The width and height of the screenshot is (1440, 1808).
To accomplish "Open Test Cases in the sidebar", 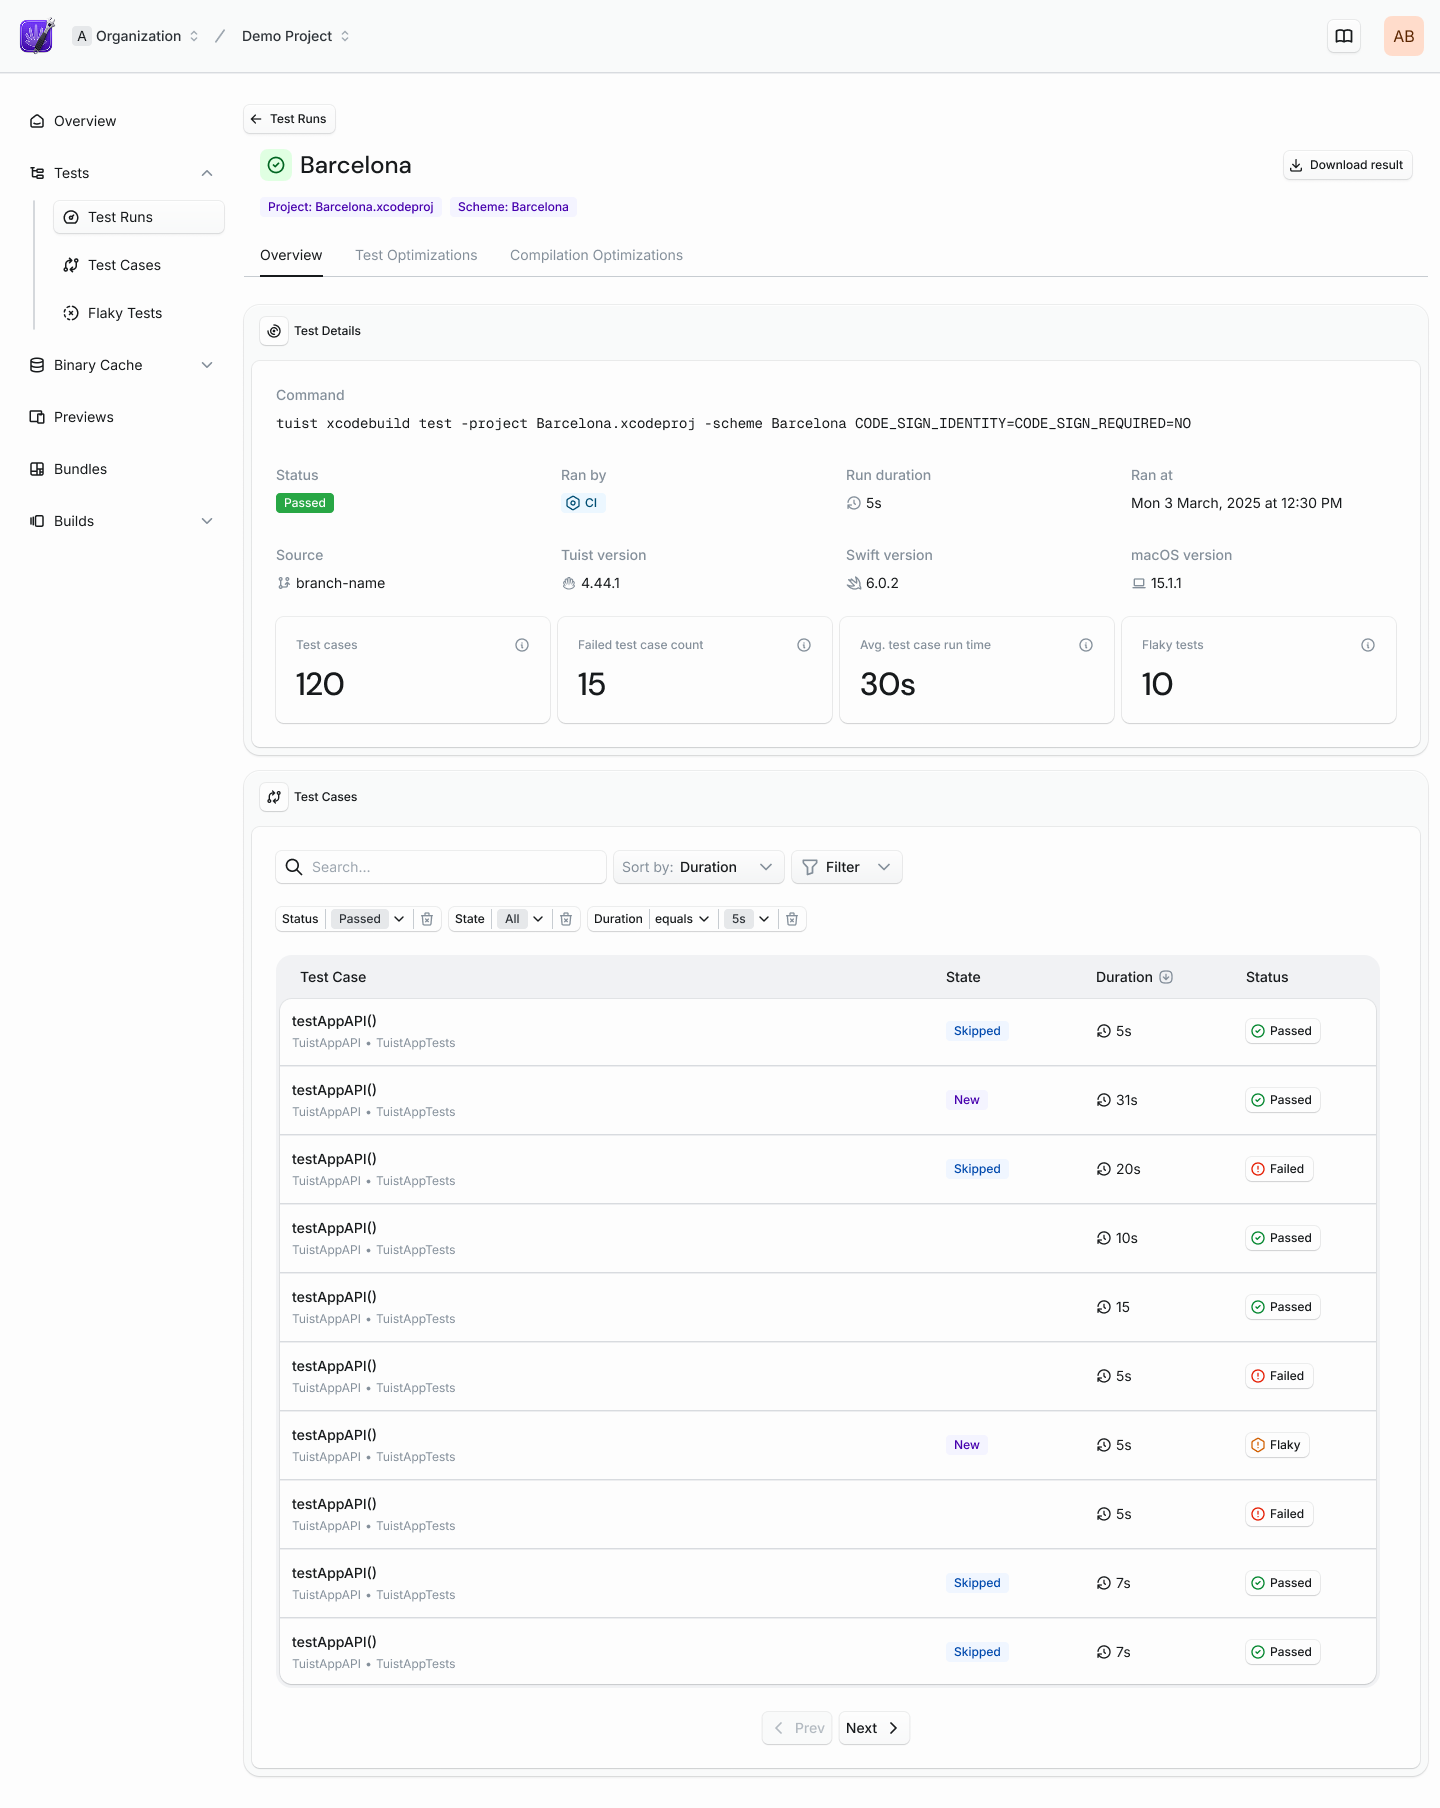I will 139,265.
